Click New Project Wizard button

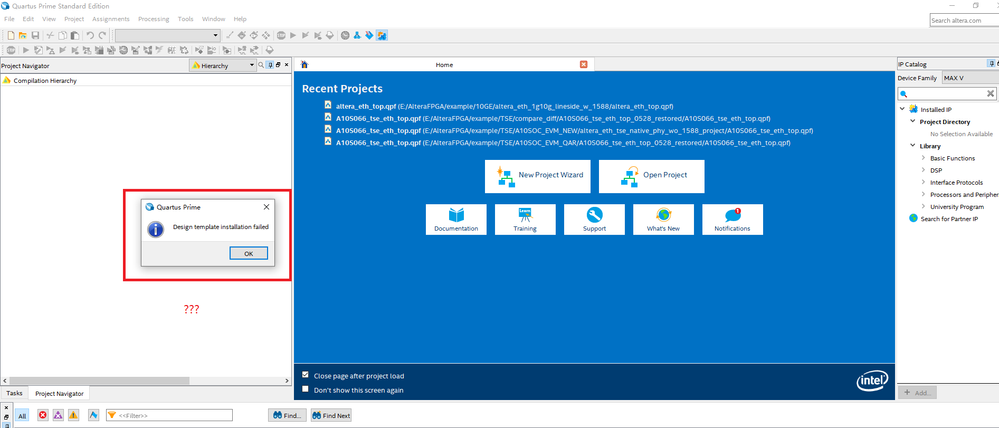(538, 176)
